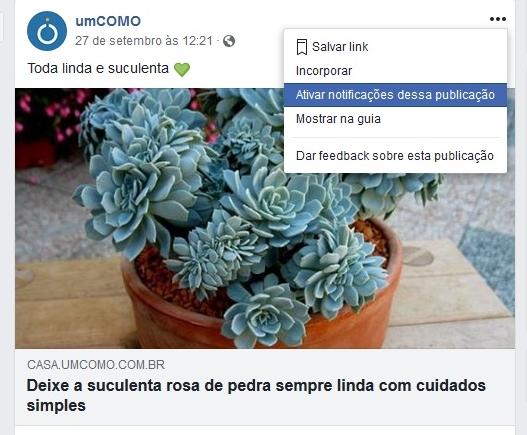Choose Dar feedback sobre esta publicação

point(395,156)
